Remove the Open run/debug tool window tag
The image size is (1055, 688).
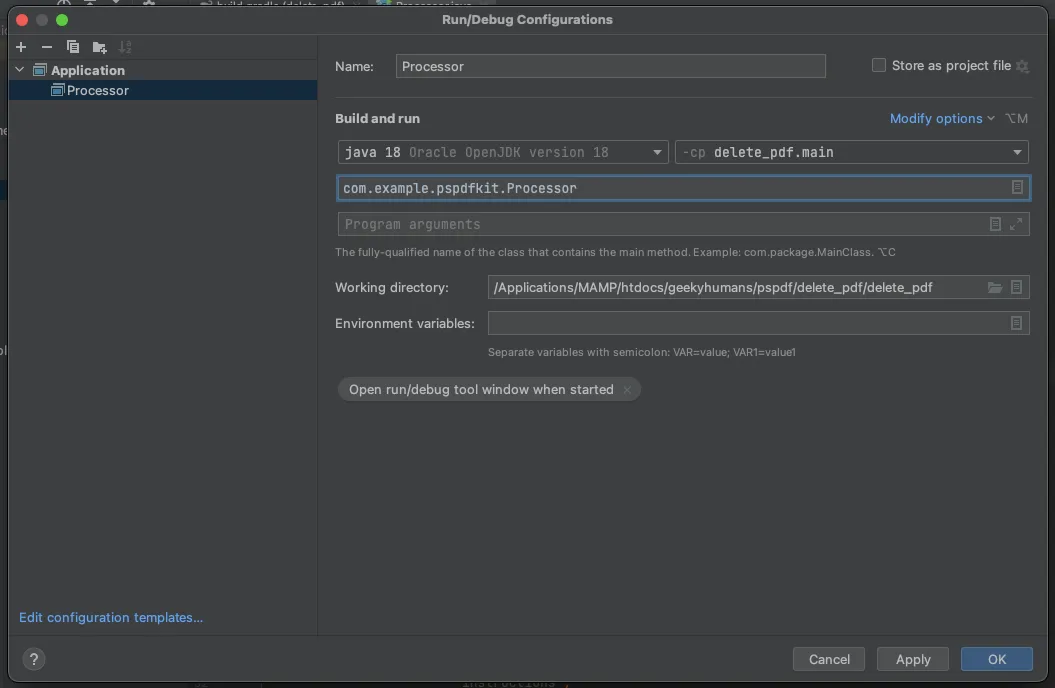click(628, 389)
